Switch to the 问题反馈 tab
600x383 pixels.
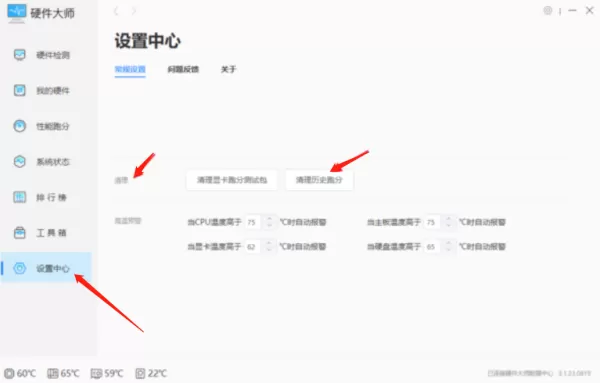pos(183,69)
